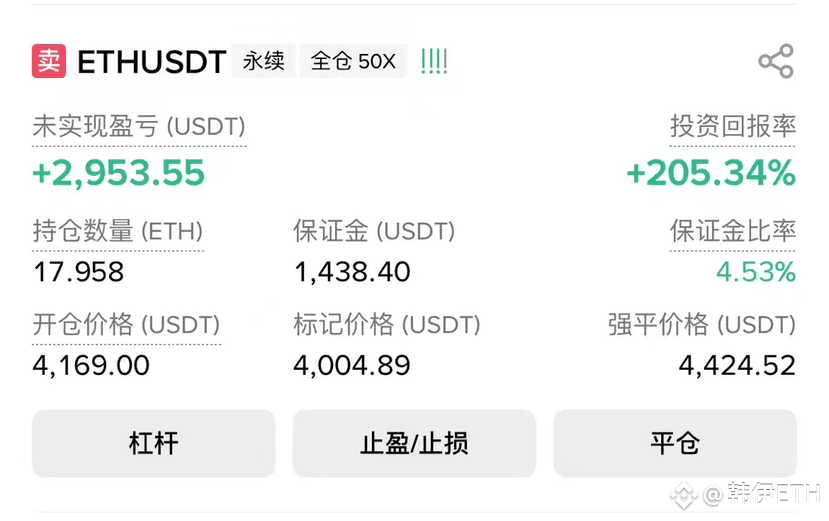Screen dimensions: 829x521
Task: Tap the 开仓价格 (USDT) label
Action: [x=126, y=324]
